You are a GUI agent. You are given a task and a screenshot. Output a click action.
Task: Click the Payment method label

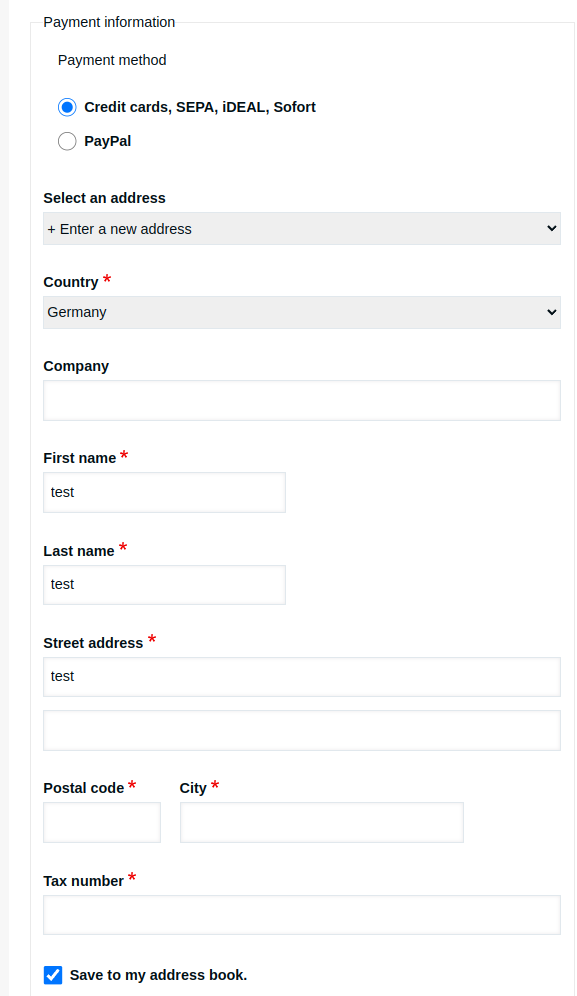tap(112, 60)
